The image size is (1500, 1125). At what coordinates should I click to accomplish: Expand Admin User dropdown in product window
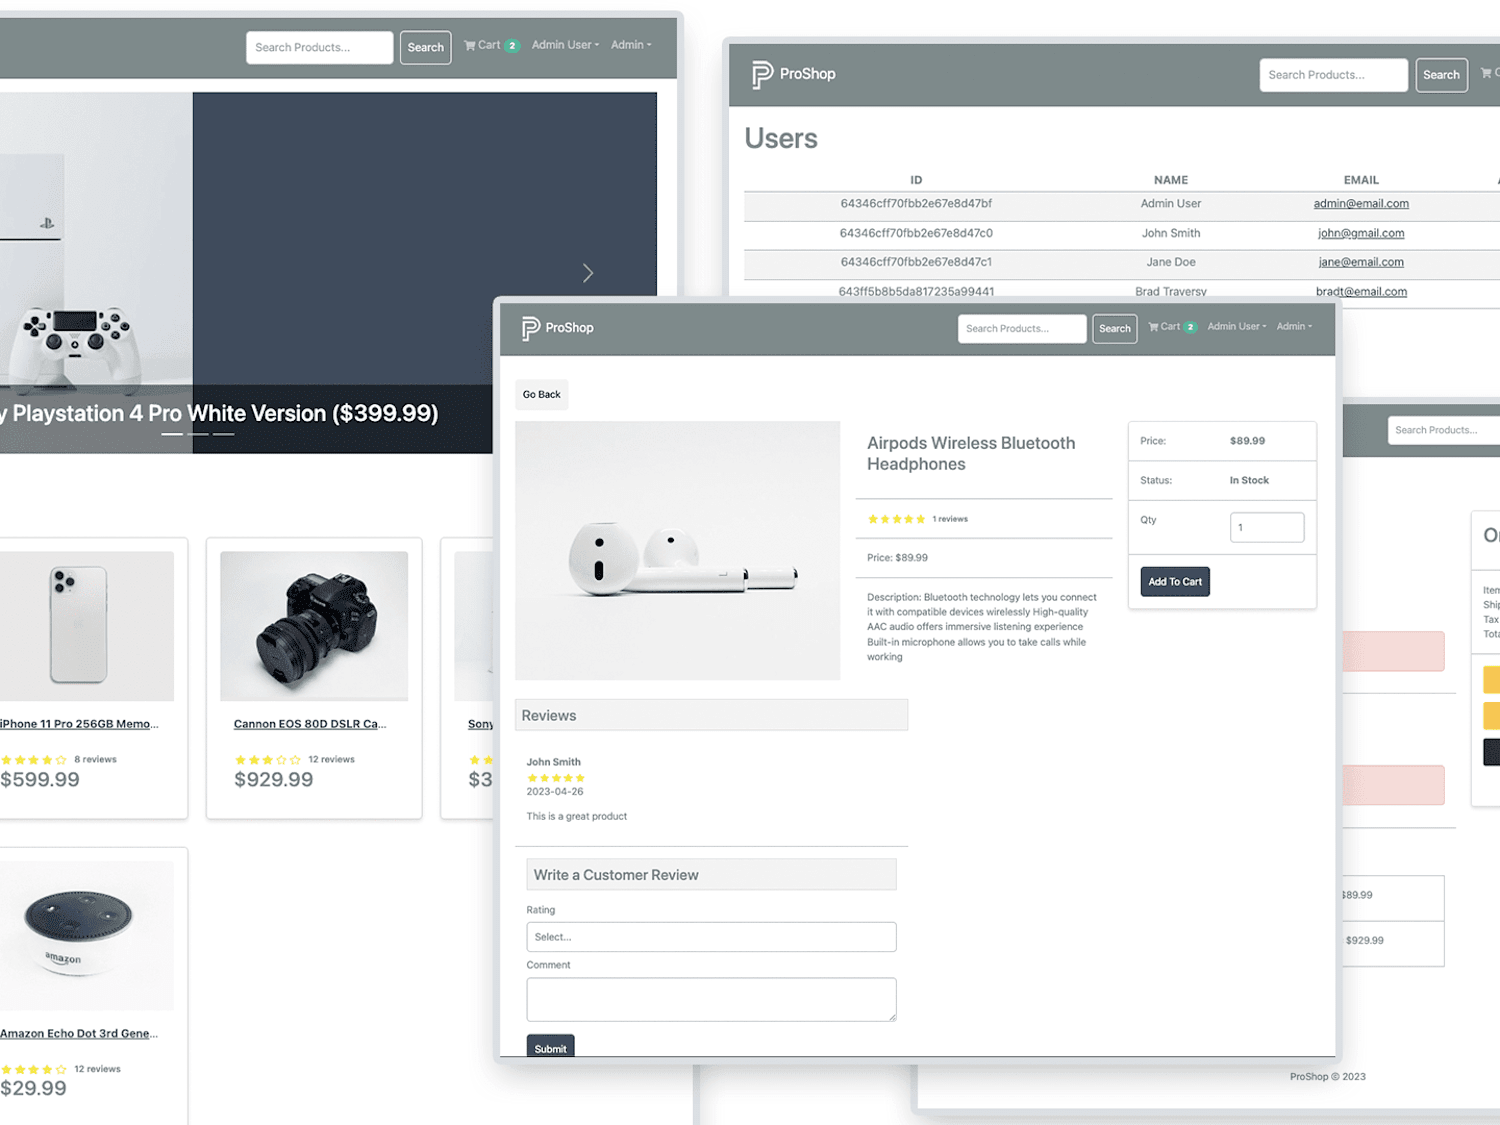1236,327
